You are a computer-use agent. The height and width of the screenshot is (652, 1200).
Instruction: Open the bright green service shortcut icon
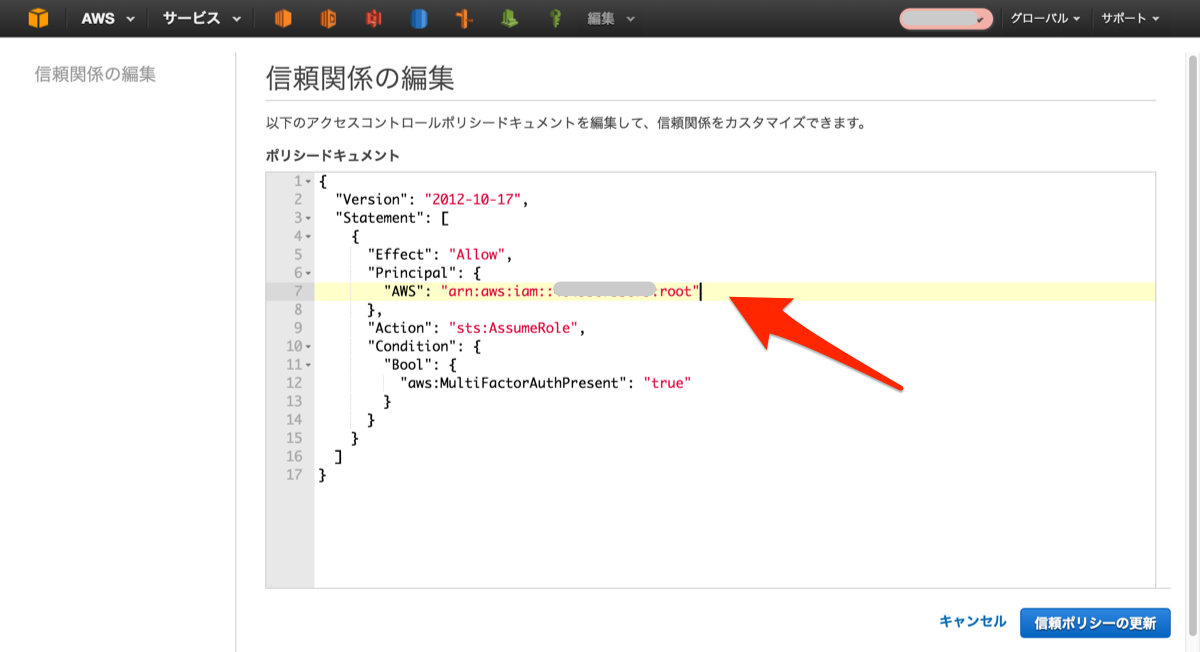[x=510, y=18]
